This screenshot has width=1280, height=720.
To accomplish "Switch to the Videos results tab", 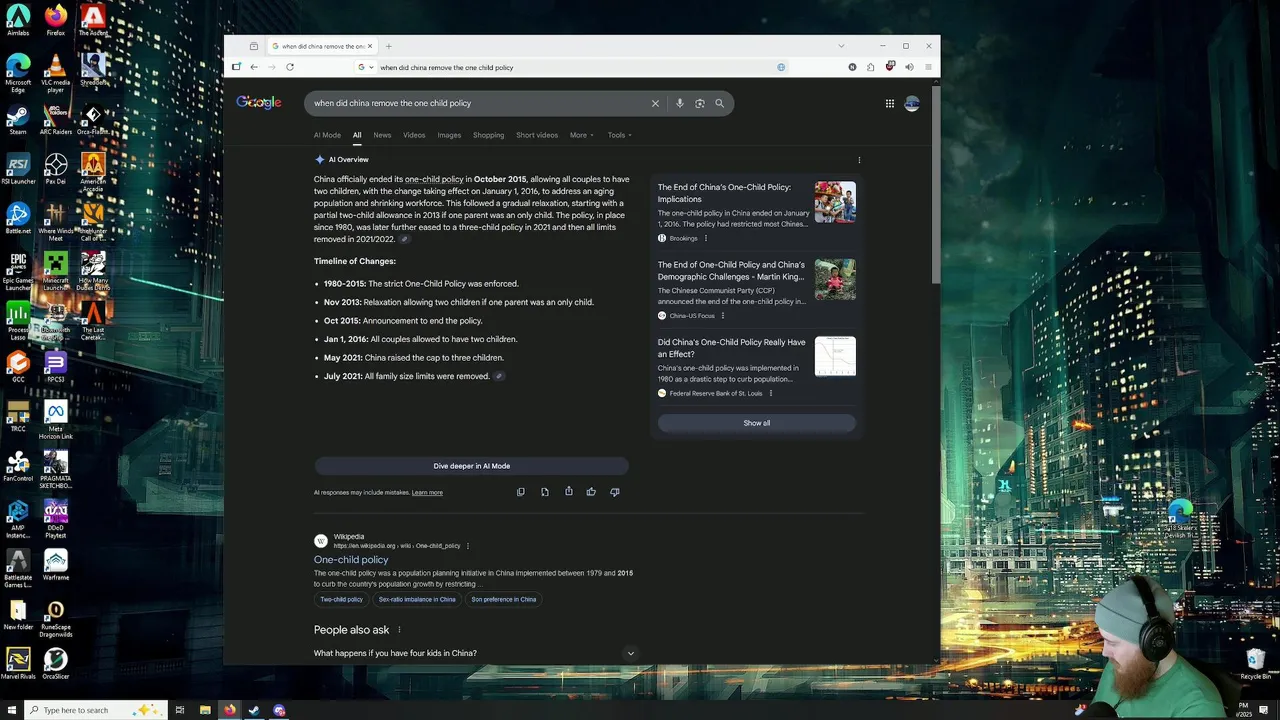I will 414,135.
